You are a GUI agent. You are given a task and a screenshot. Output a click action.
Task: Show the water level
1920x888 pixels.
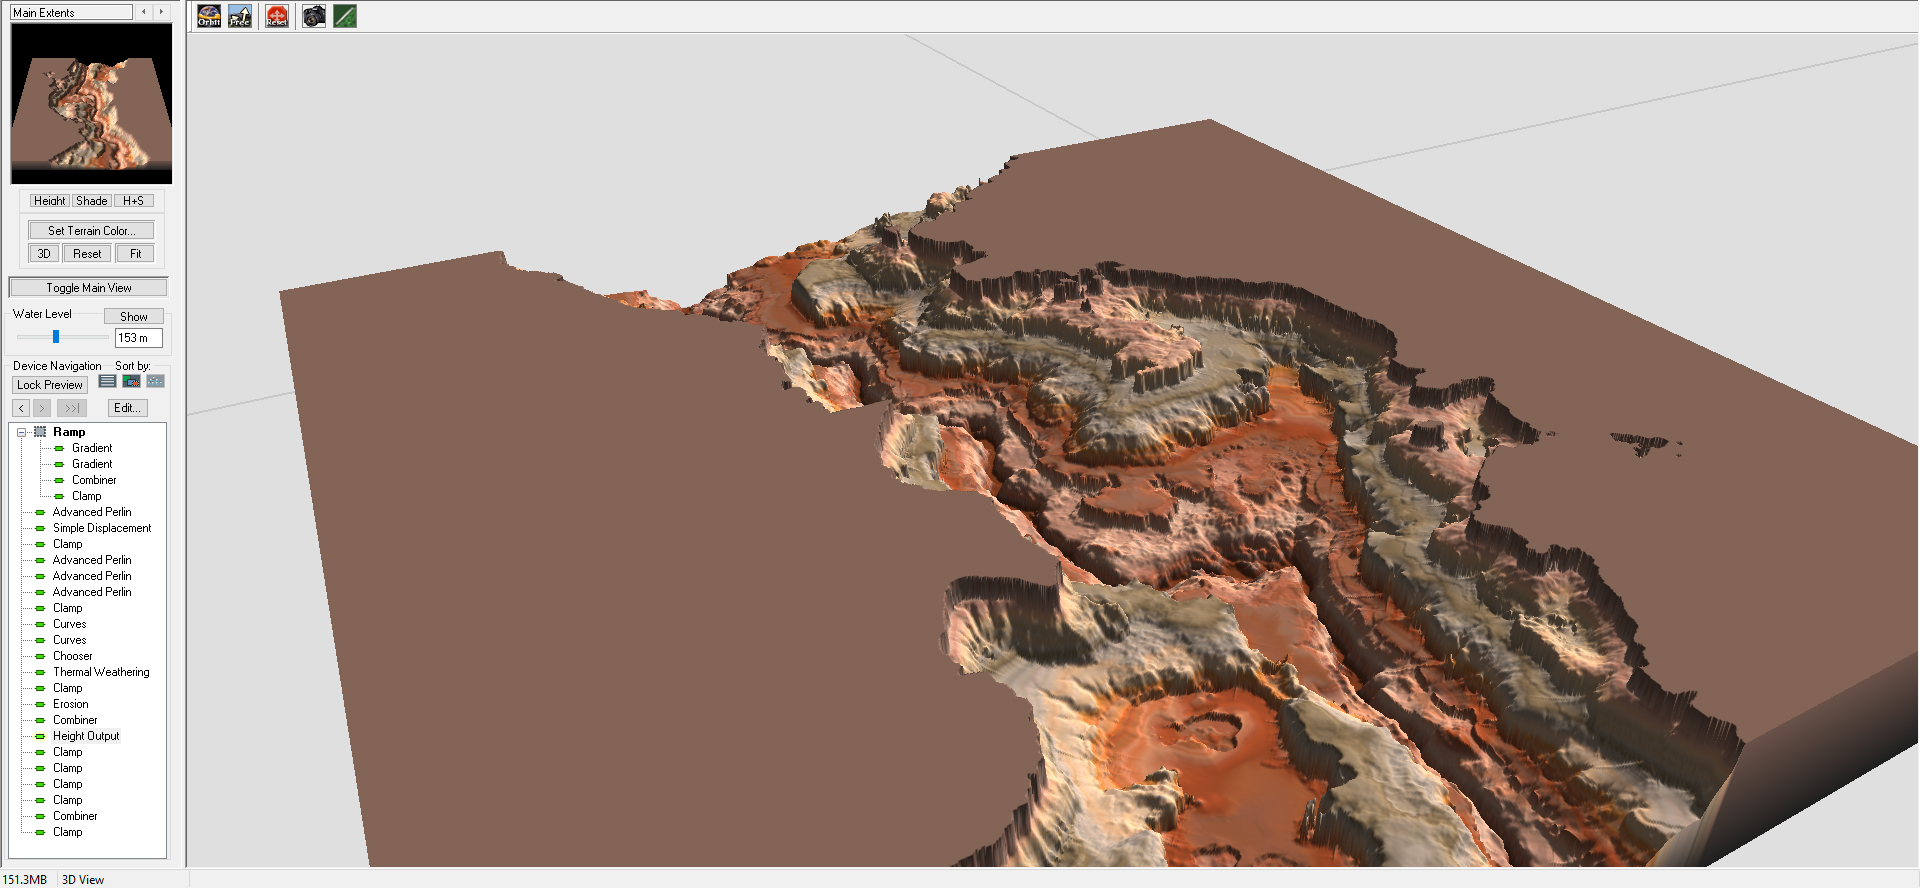coord(134,317)
